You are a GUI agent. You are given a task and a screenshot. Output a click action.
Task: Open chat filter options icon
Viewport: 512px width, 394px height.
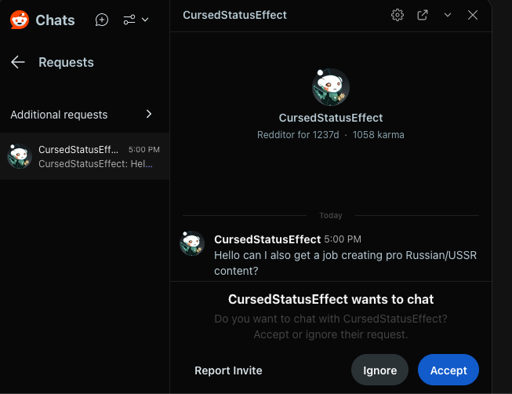click(x=129, y=20)
